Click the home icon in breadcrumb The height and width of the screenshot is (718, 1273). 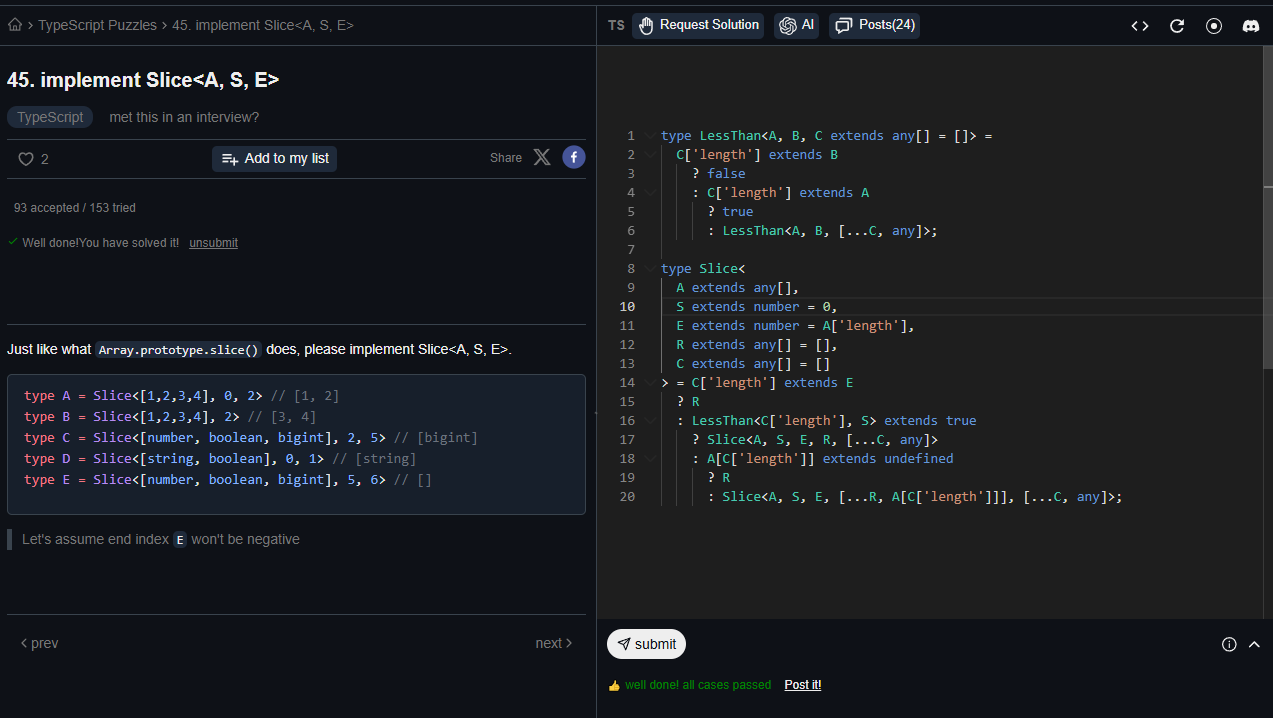pyautogui.click(x=15, y=25)
